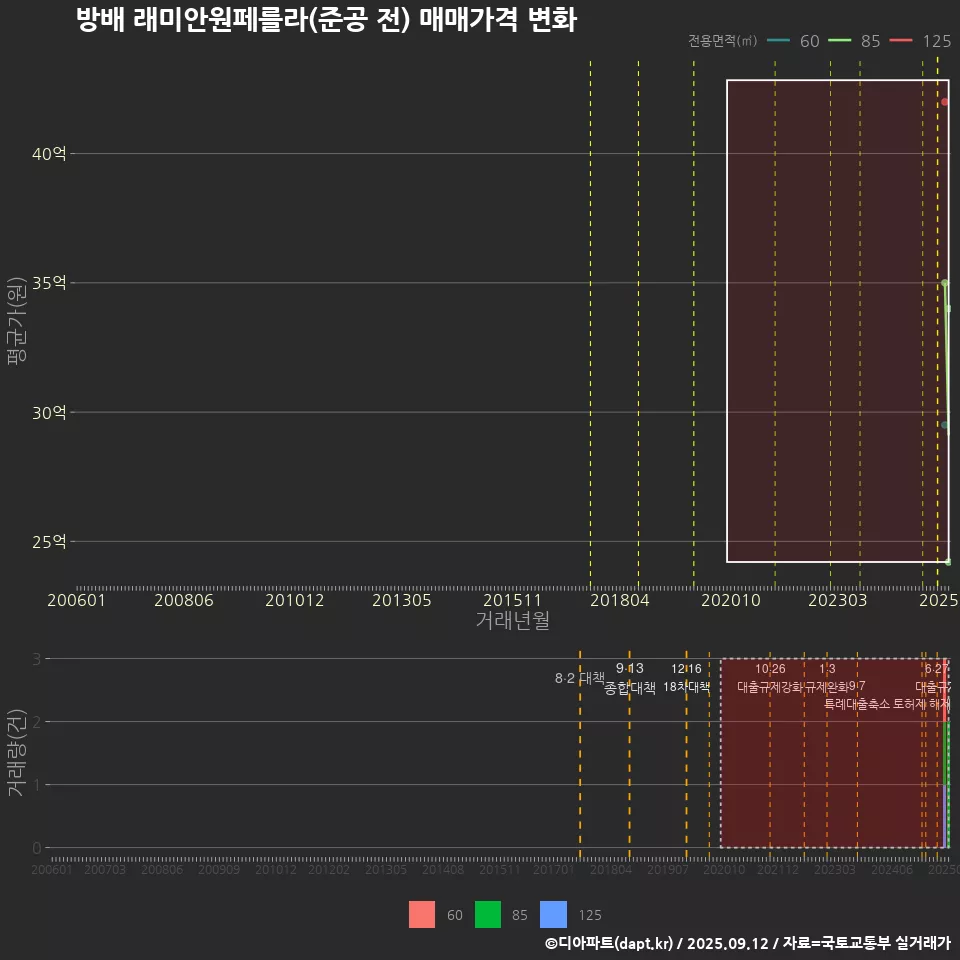Click the green 85㎡ line swatch in top legend
The height and width of the screenshot is (960, 960).
coord(839,40)
